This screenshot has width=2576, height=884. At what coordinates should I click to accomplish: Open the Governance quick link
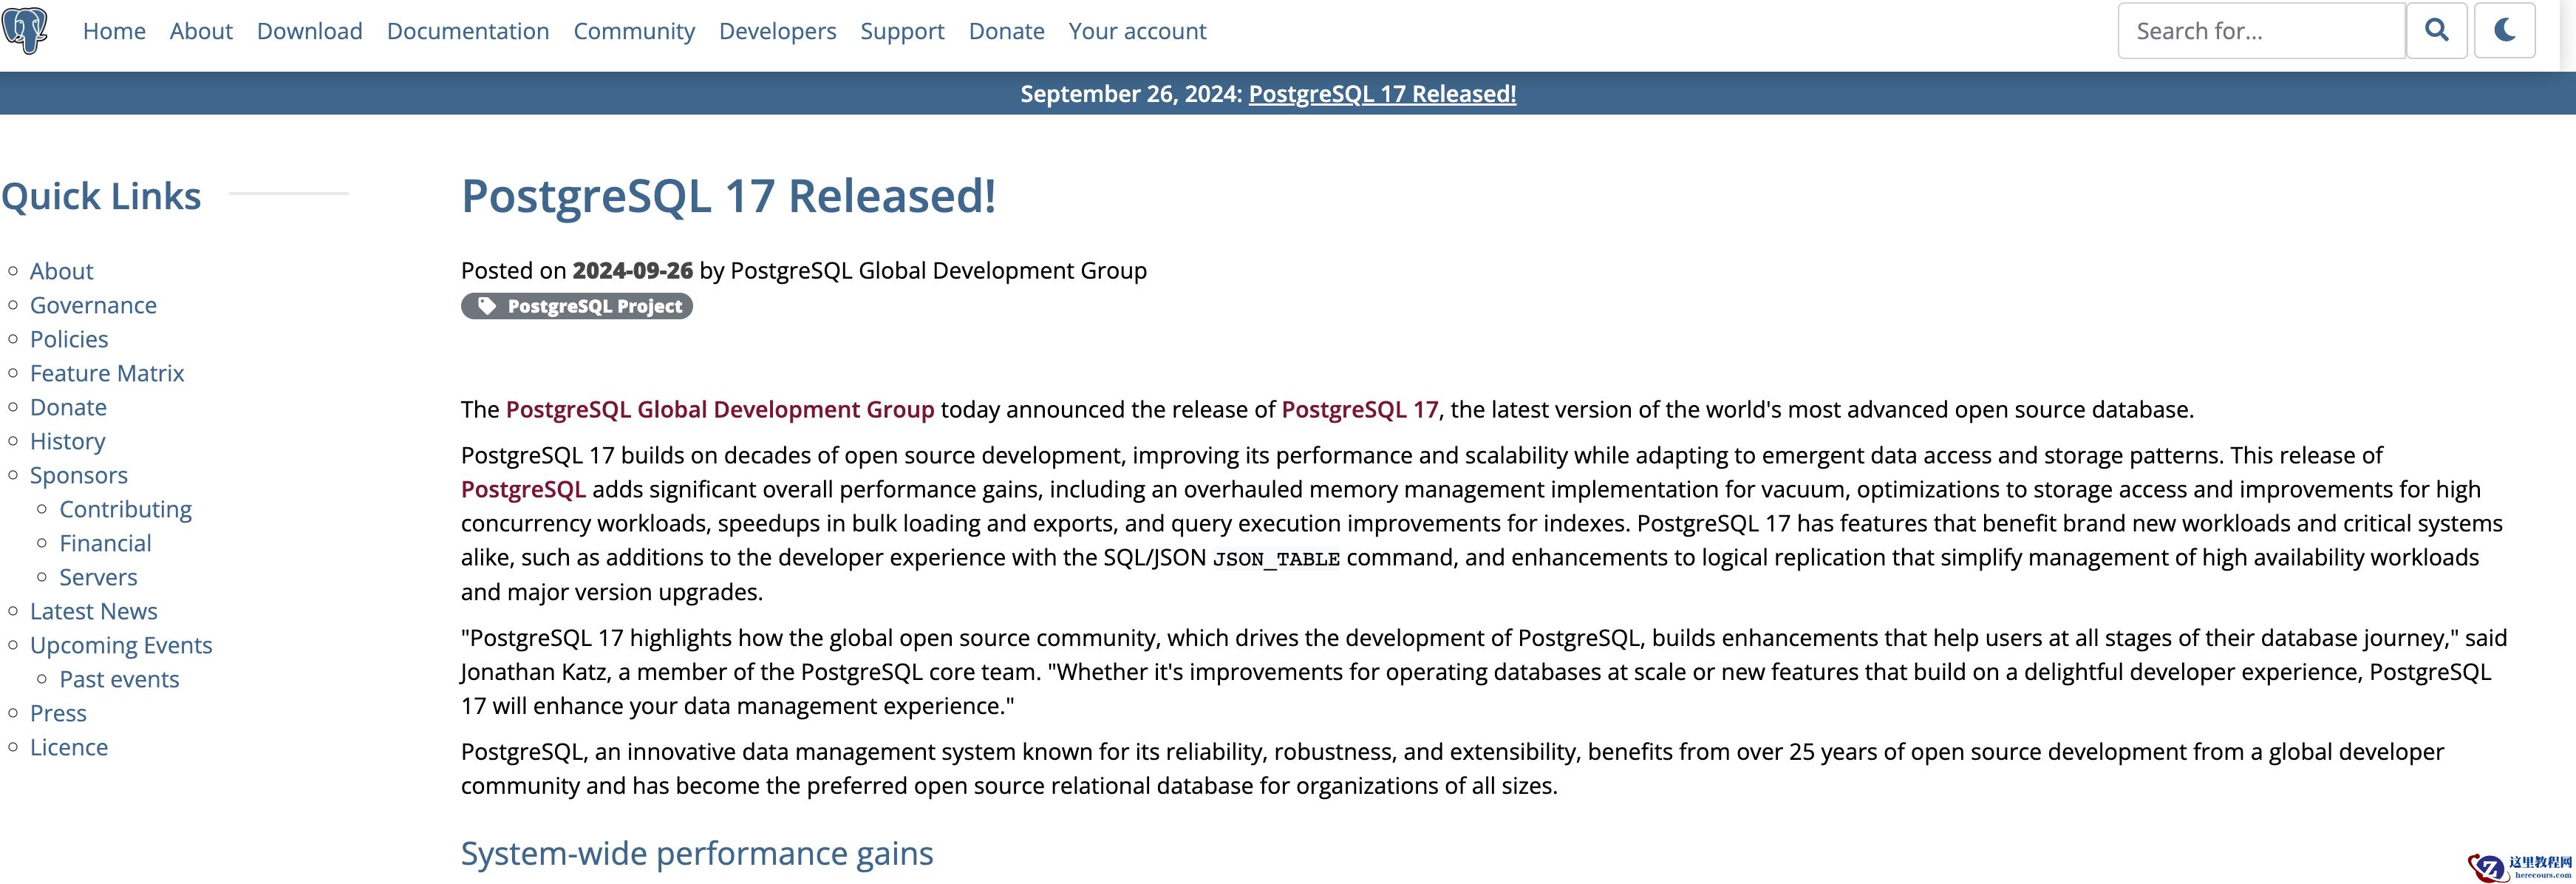[x=93, y=305]
